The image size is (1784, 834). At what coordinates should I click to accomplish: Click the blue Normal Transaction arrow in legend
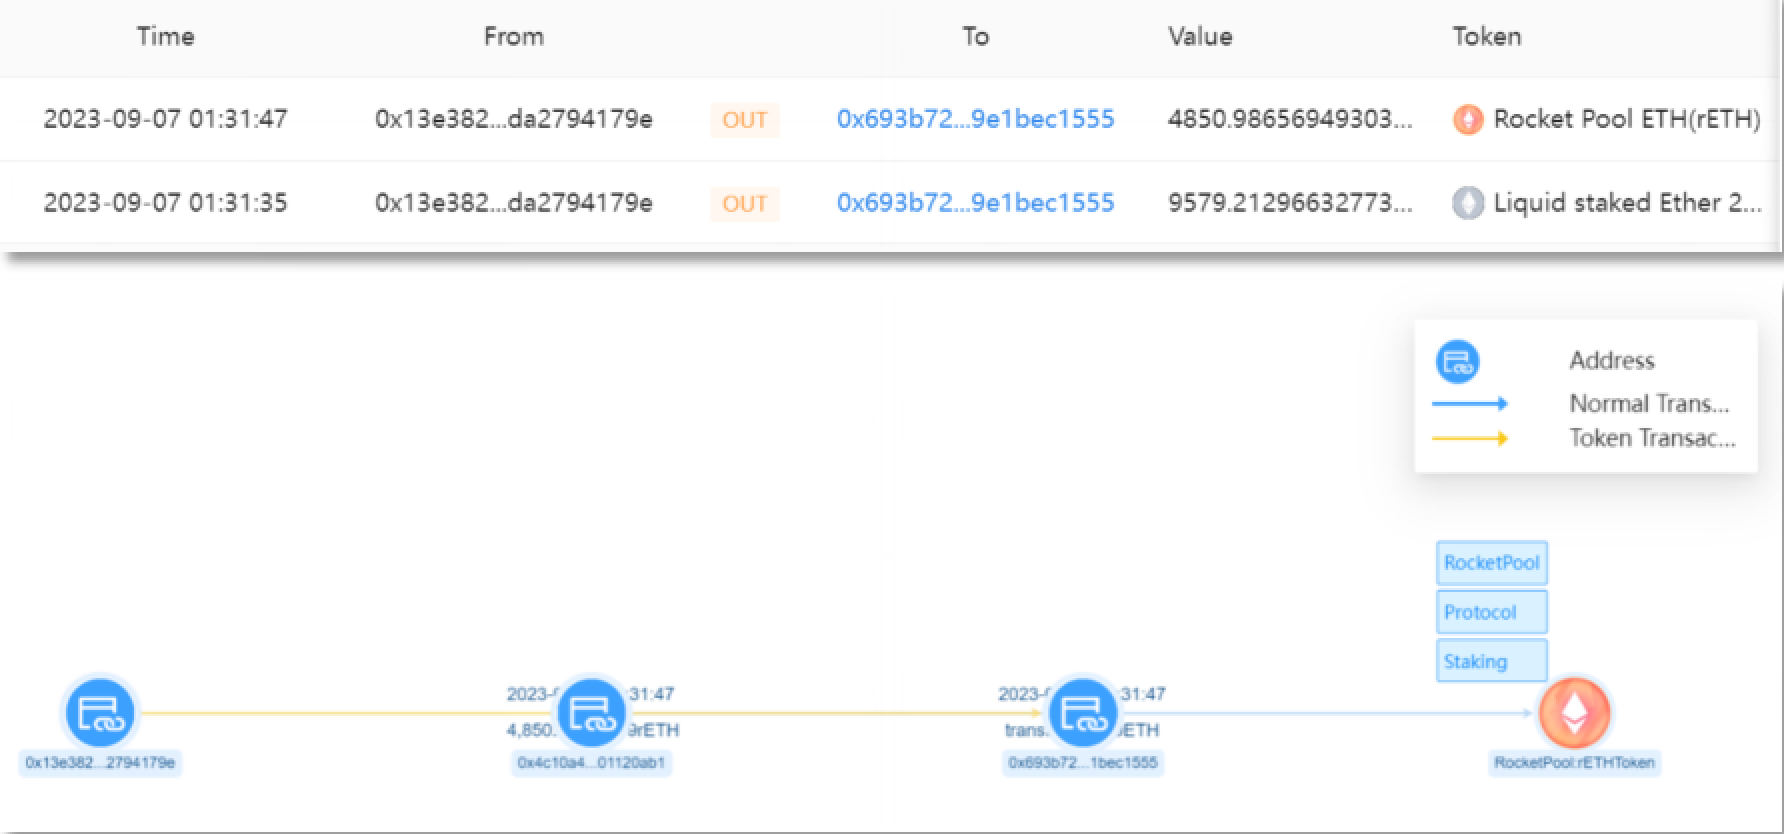coord(1470,404)
